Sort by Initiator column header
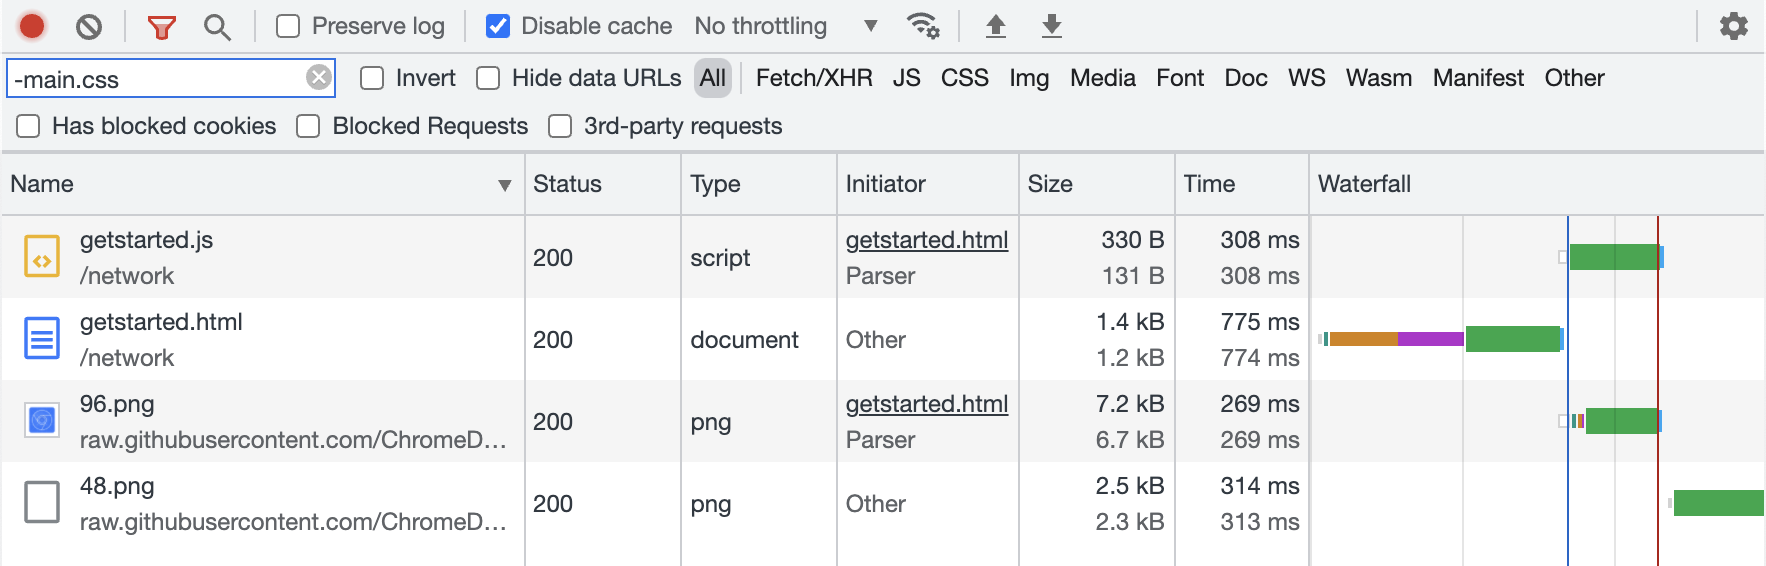The width and height of the screenshot is (1766, 566). point(928,184)
